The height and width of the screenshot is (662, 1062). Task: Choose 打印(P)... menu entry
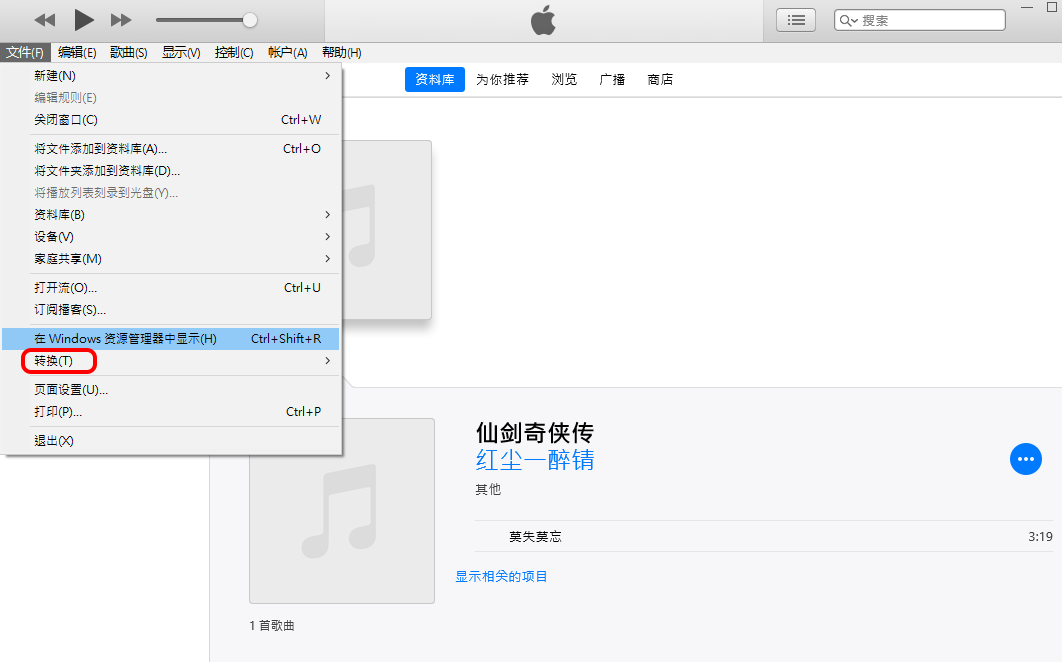pos(171,412)
